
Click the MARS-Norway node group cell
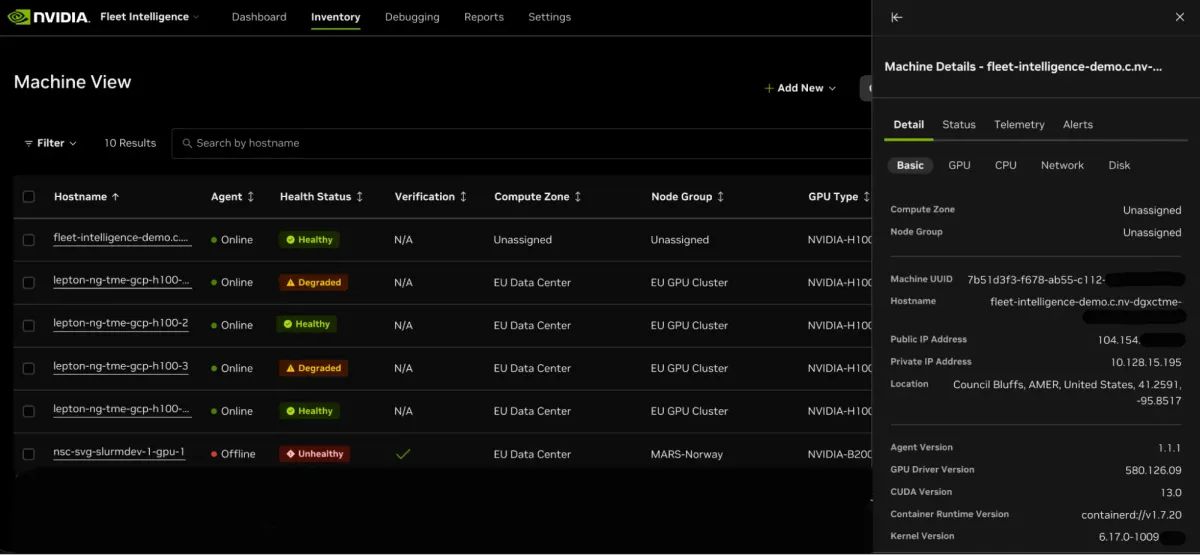pyautogui.click(x=687, y=454)
